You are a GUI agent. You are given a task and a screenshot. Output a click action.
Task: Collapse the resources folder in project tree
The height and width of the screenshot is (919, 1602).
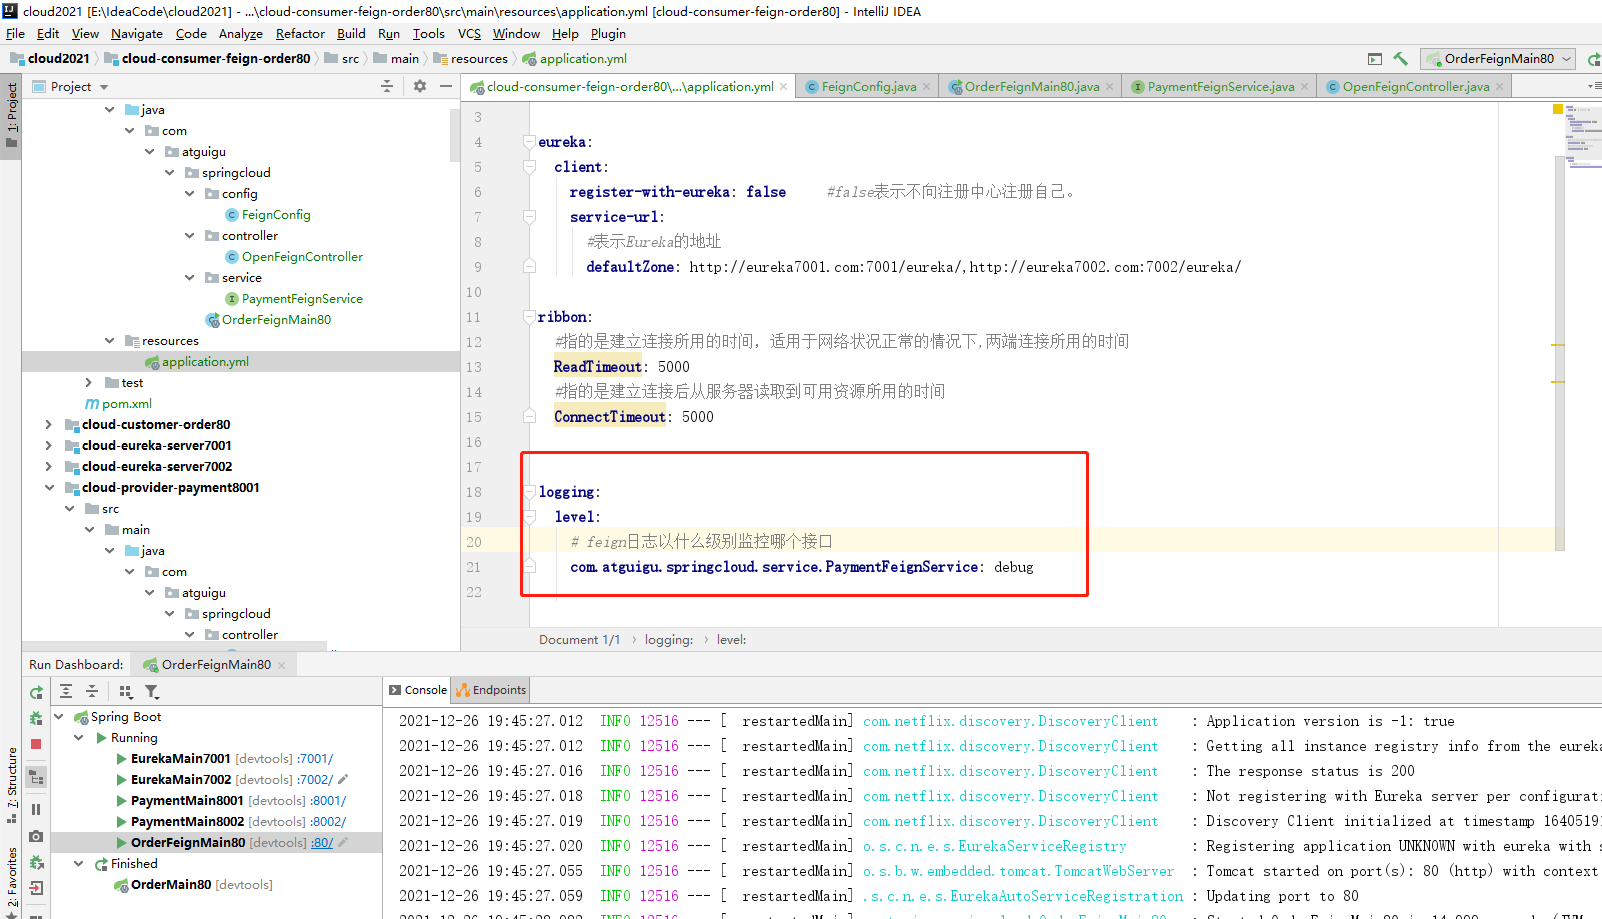click(110, 341)
